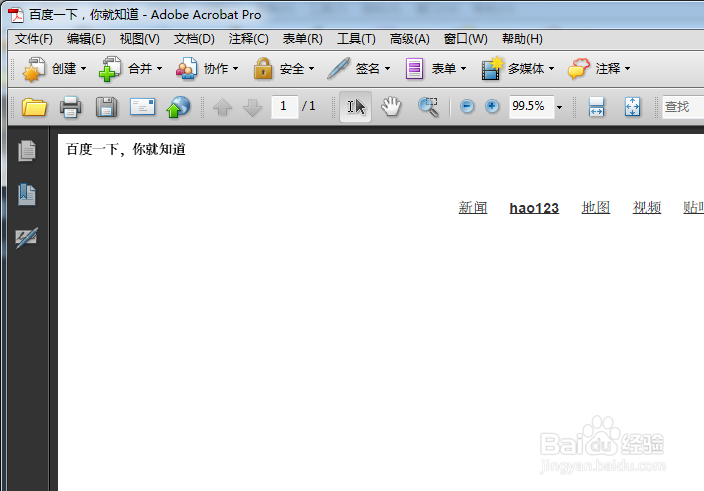Click the Create PDF star icon

34,69
